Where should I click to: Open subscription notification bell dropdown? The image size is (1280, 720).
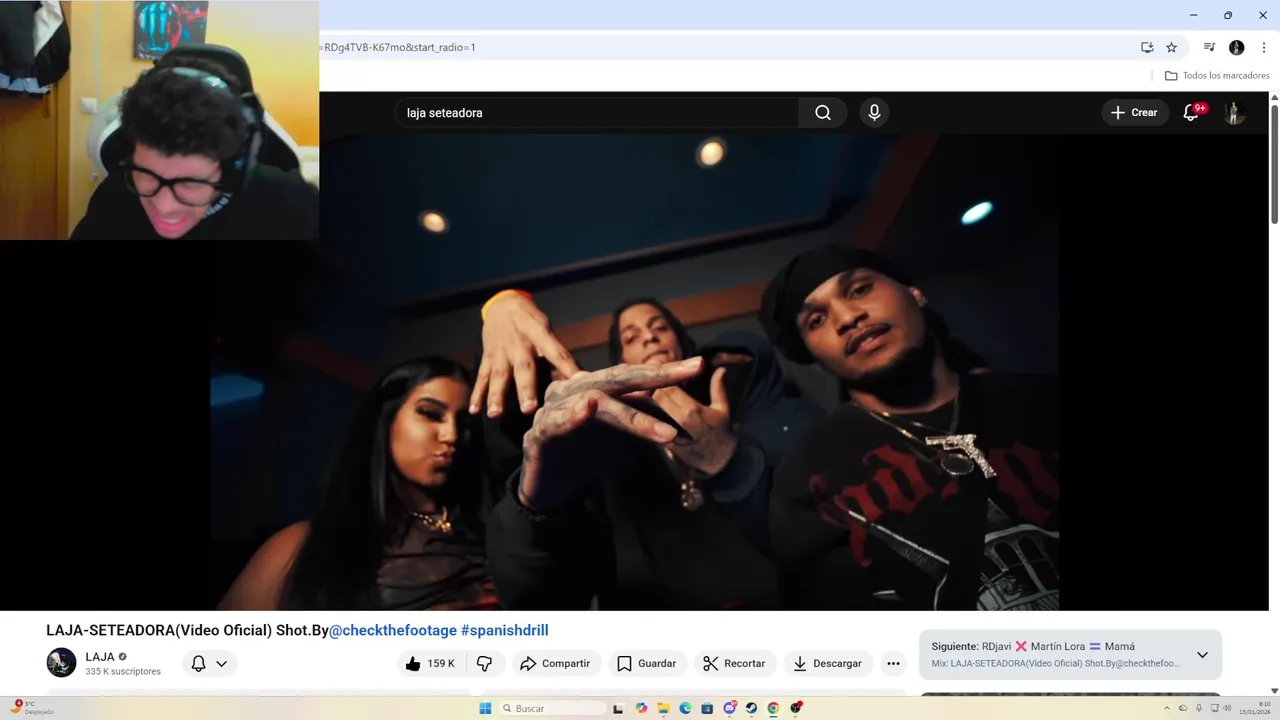coord(210,663)
